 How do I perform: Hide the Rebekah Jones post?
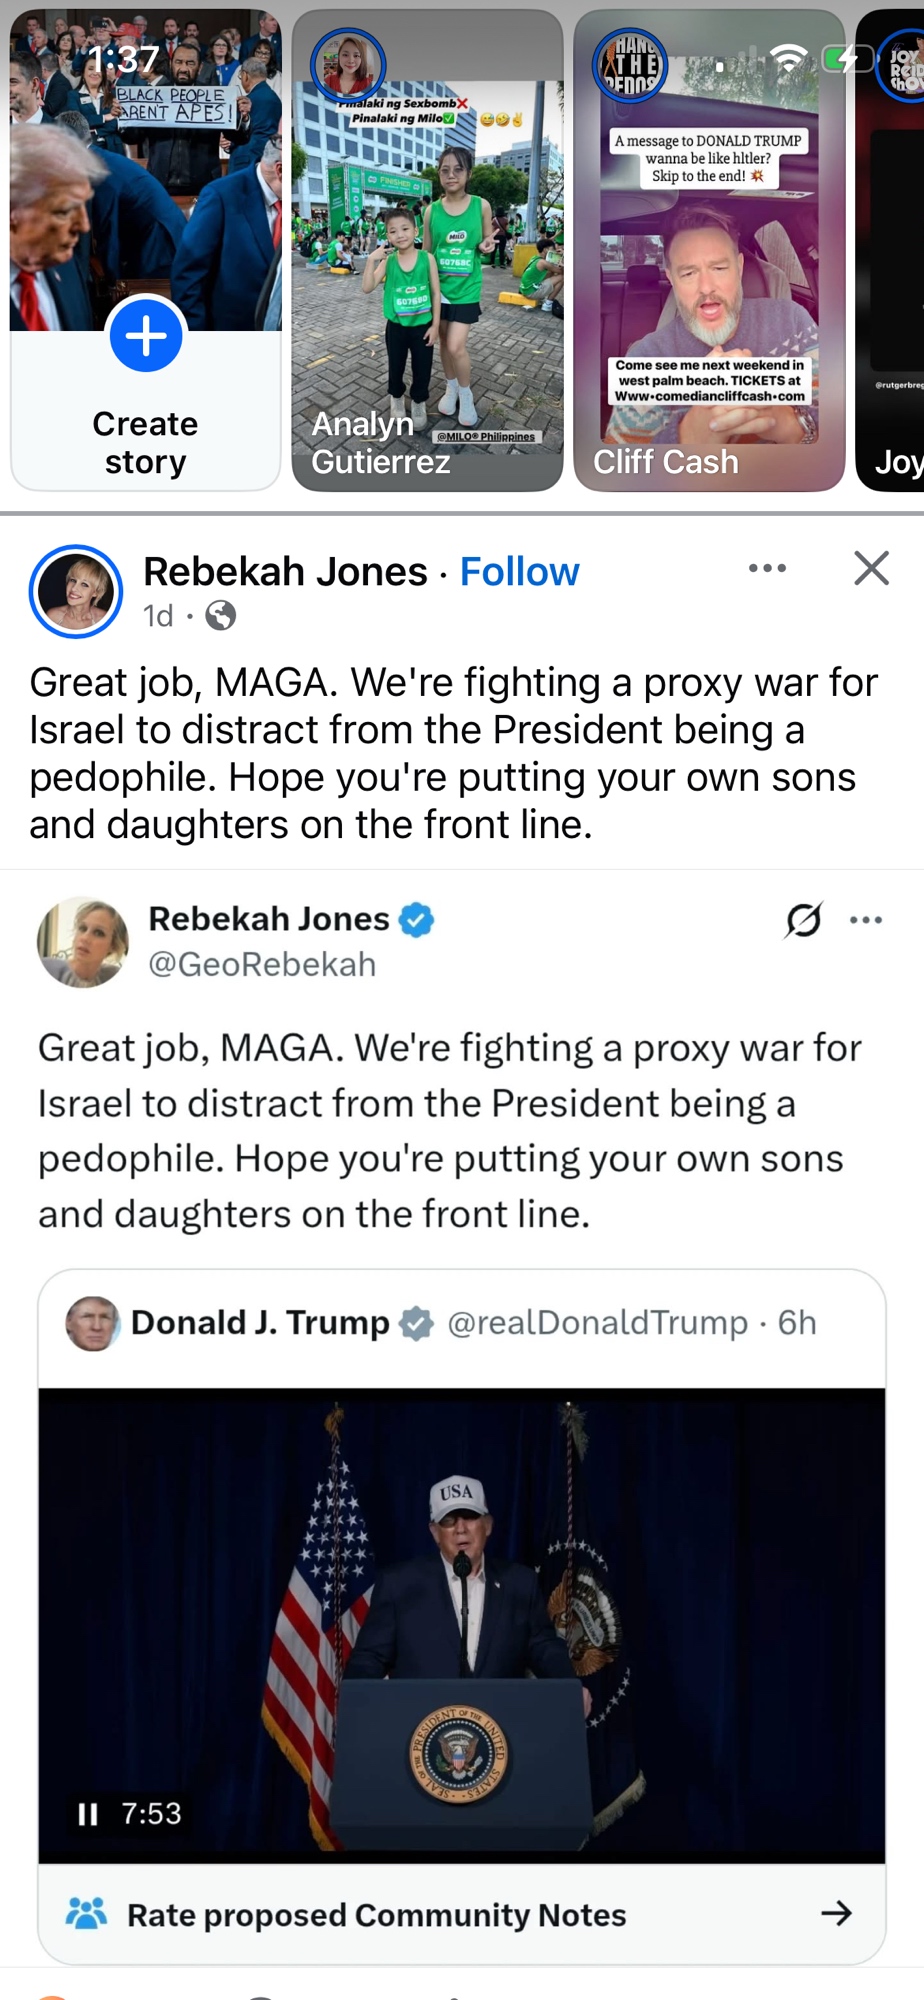pyautogui.click(x=871, y=568)
